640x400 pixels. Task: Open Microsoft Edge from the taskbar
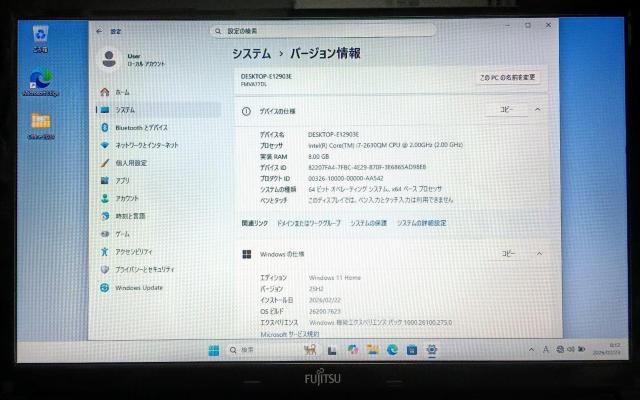point(392,350)
